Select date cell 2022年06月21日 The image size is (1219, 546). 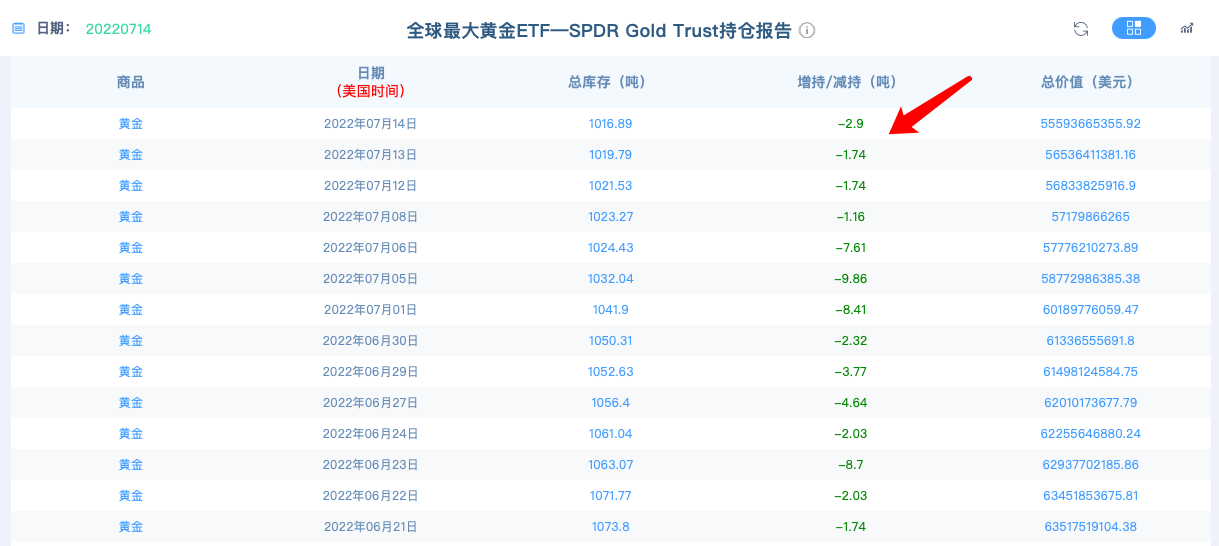click(370, 527)
